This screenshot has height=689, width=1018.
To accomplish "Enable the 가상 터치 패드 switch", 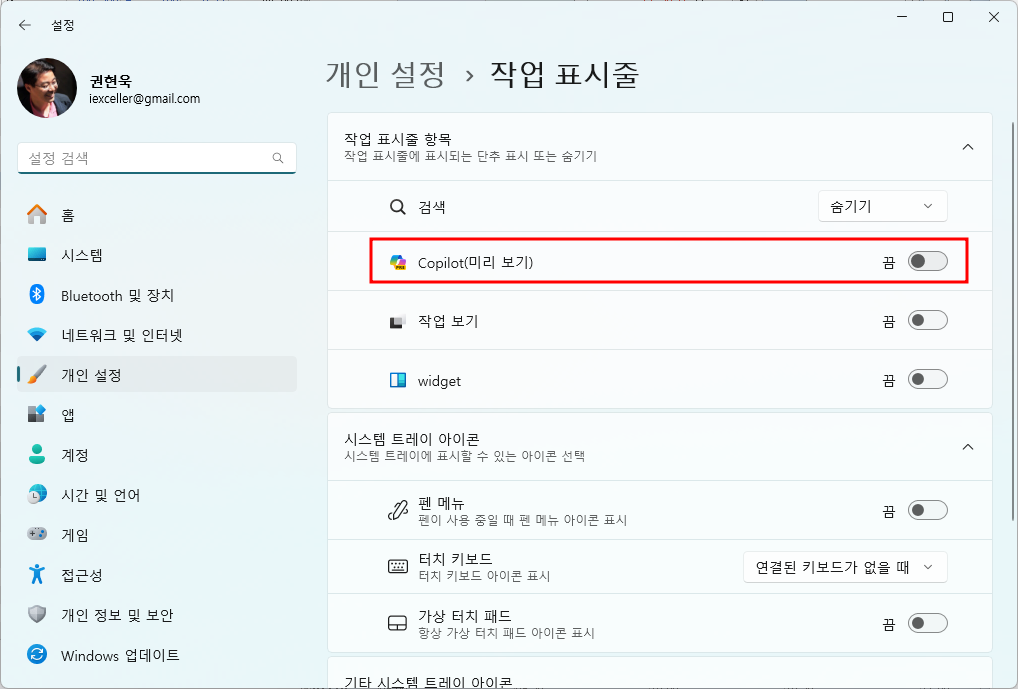I will [927, 623].
